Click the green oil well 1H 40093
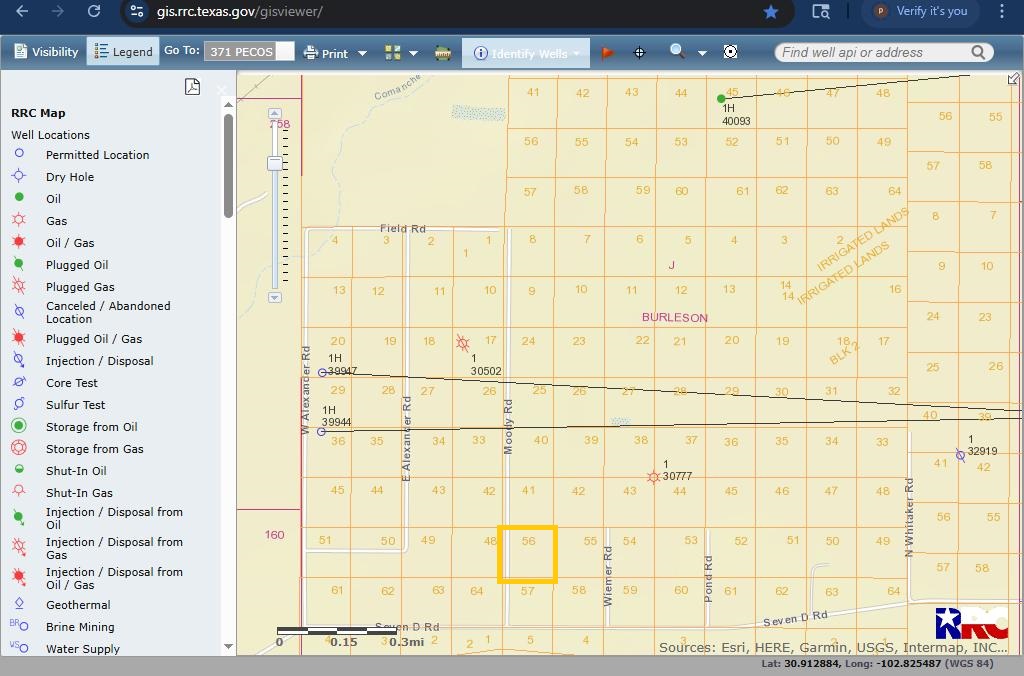1024x676 pixels. [721, 99]
